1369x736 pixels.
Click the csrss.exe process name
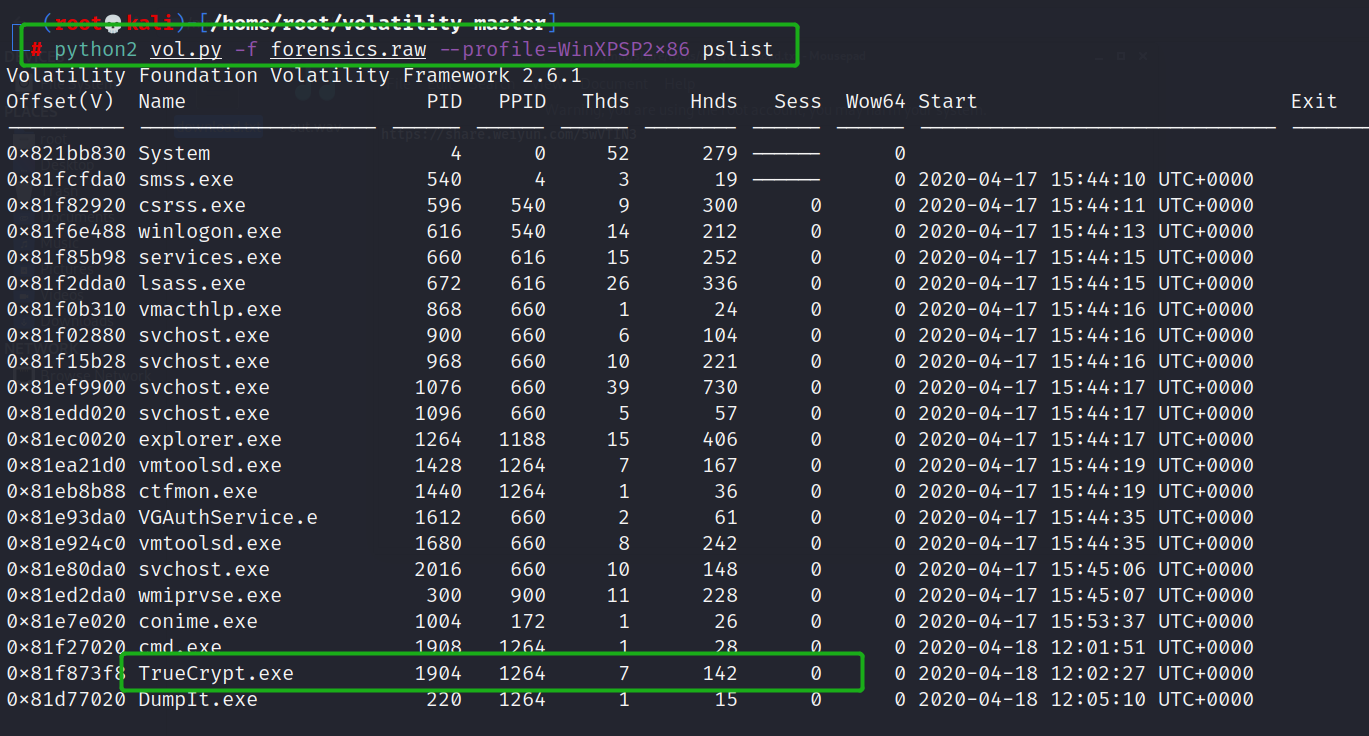click(x=192, y=206)
